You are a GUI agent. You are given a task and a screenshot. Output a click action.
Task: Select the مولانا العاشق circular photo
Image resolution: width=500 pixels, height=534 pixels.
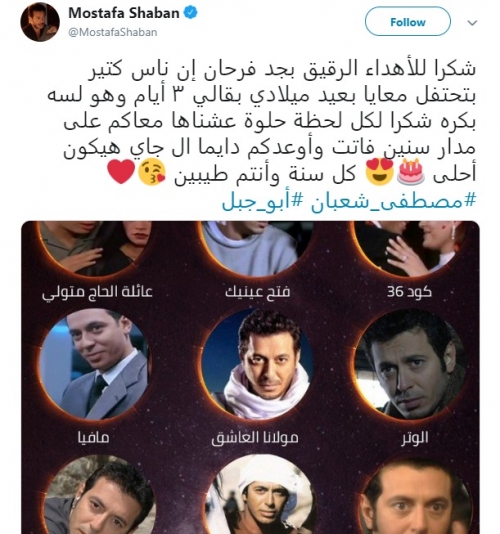tap(256, 364)
